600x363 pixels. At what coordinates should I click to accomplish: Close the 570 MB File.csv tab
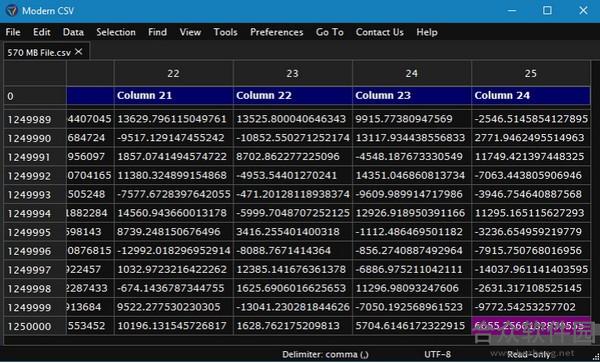pos(79,52)
